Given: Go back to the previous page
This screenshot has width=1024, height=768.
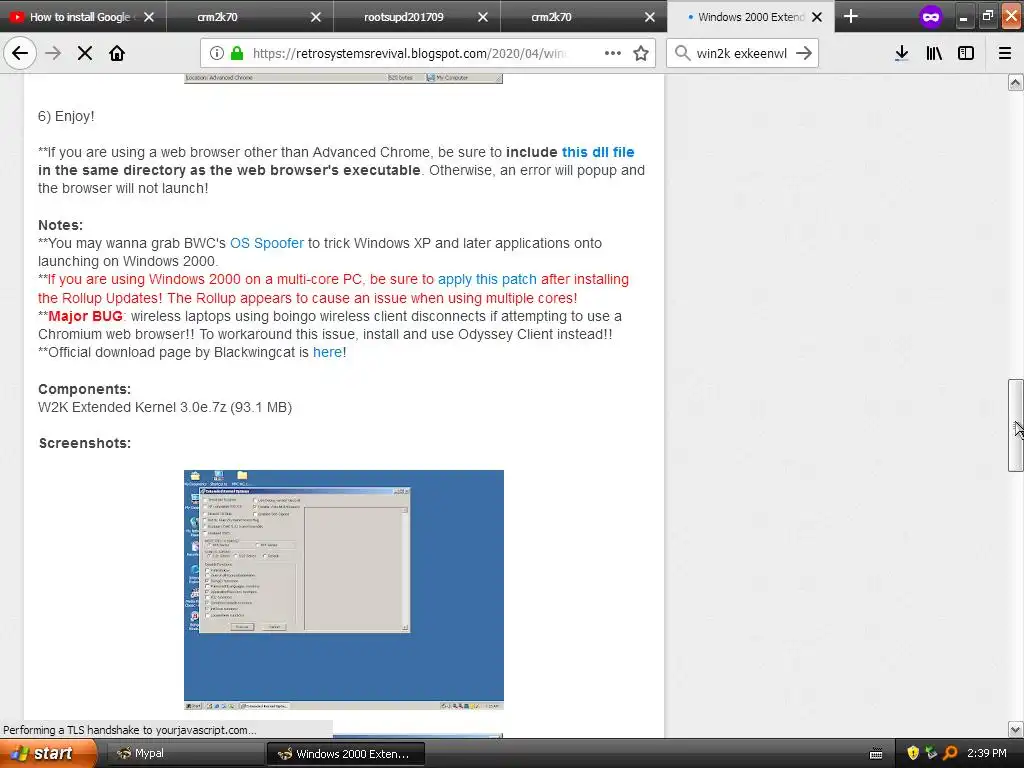Looking at the screenshot, I should pyautogui.click(x=20, y=53).
